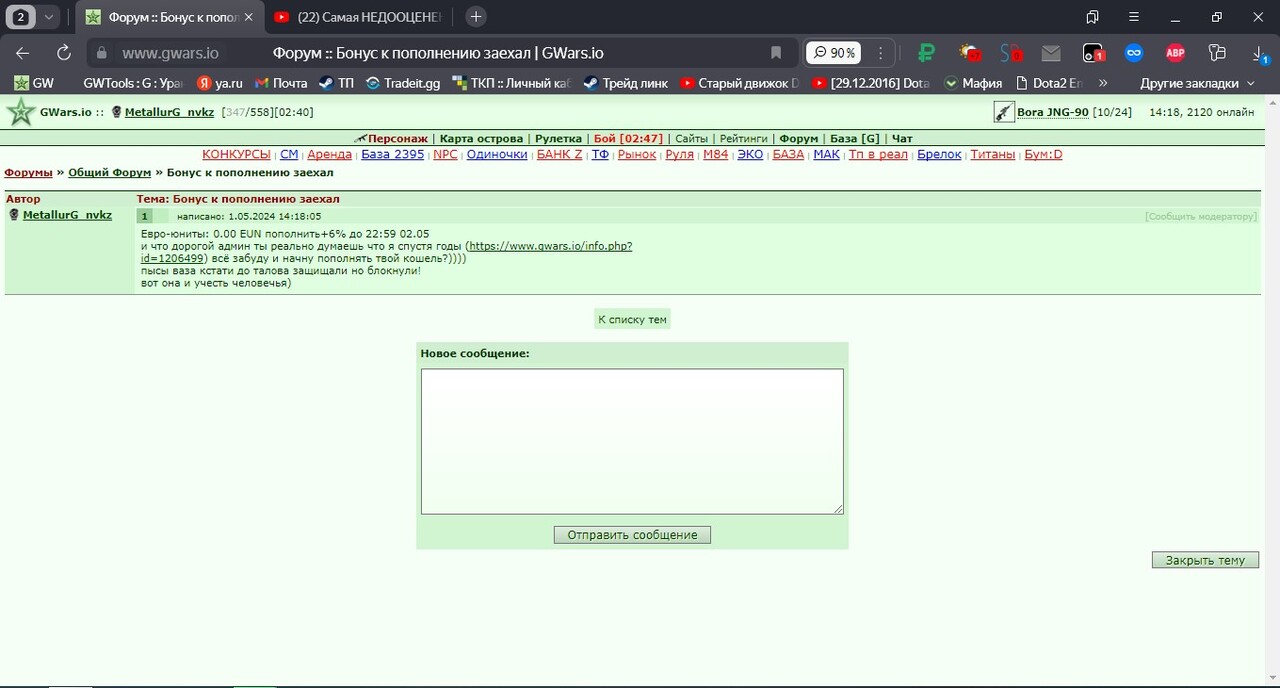Click the weather extension icon
Viewport: 1280px width, 688px height.
click(x=968, y=53)
